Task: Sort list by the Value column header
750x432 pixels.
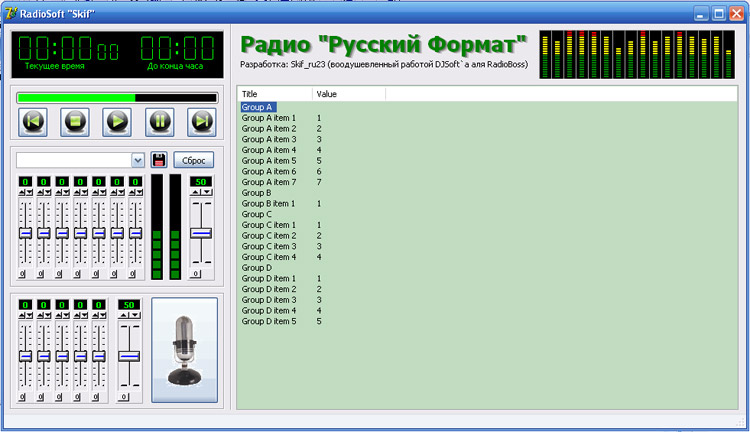Action: point(349,94)
